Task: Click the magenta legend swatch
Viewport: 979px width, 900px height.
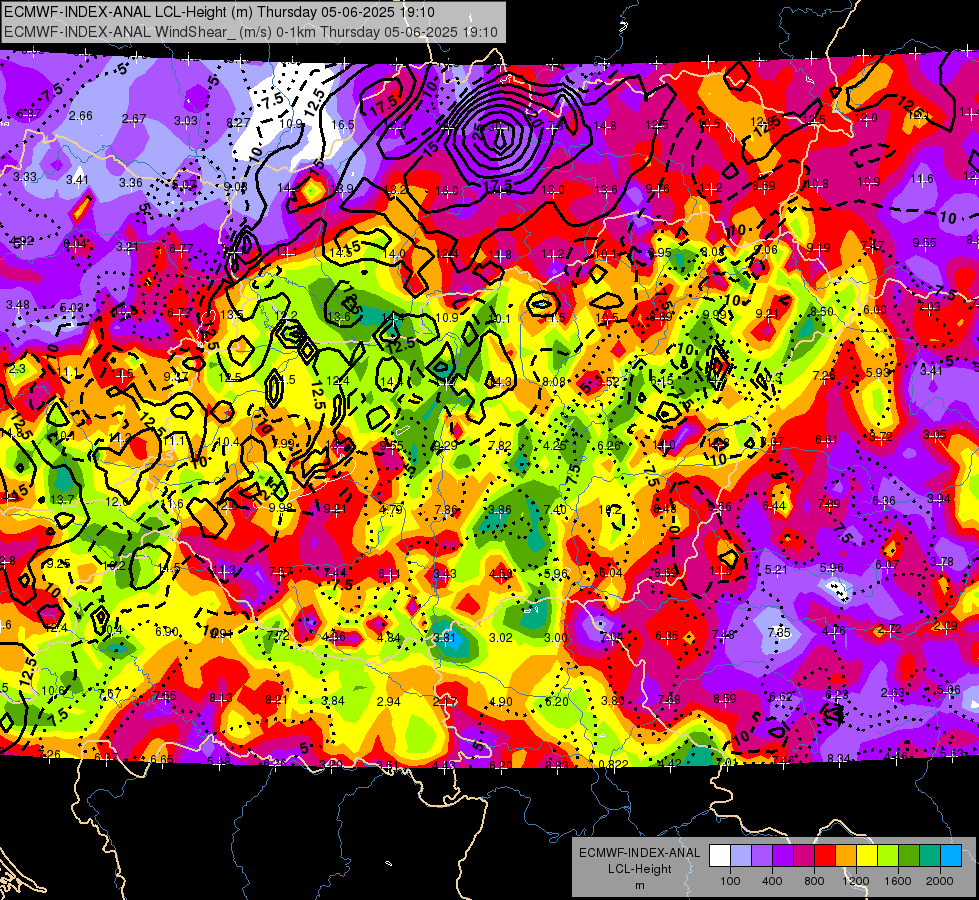Action: [x=804, y=856]
